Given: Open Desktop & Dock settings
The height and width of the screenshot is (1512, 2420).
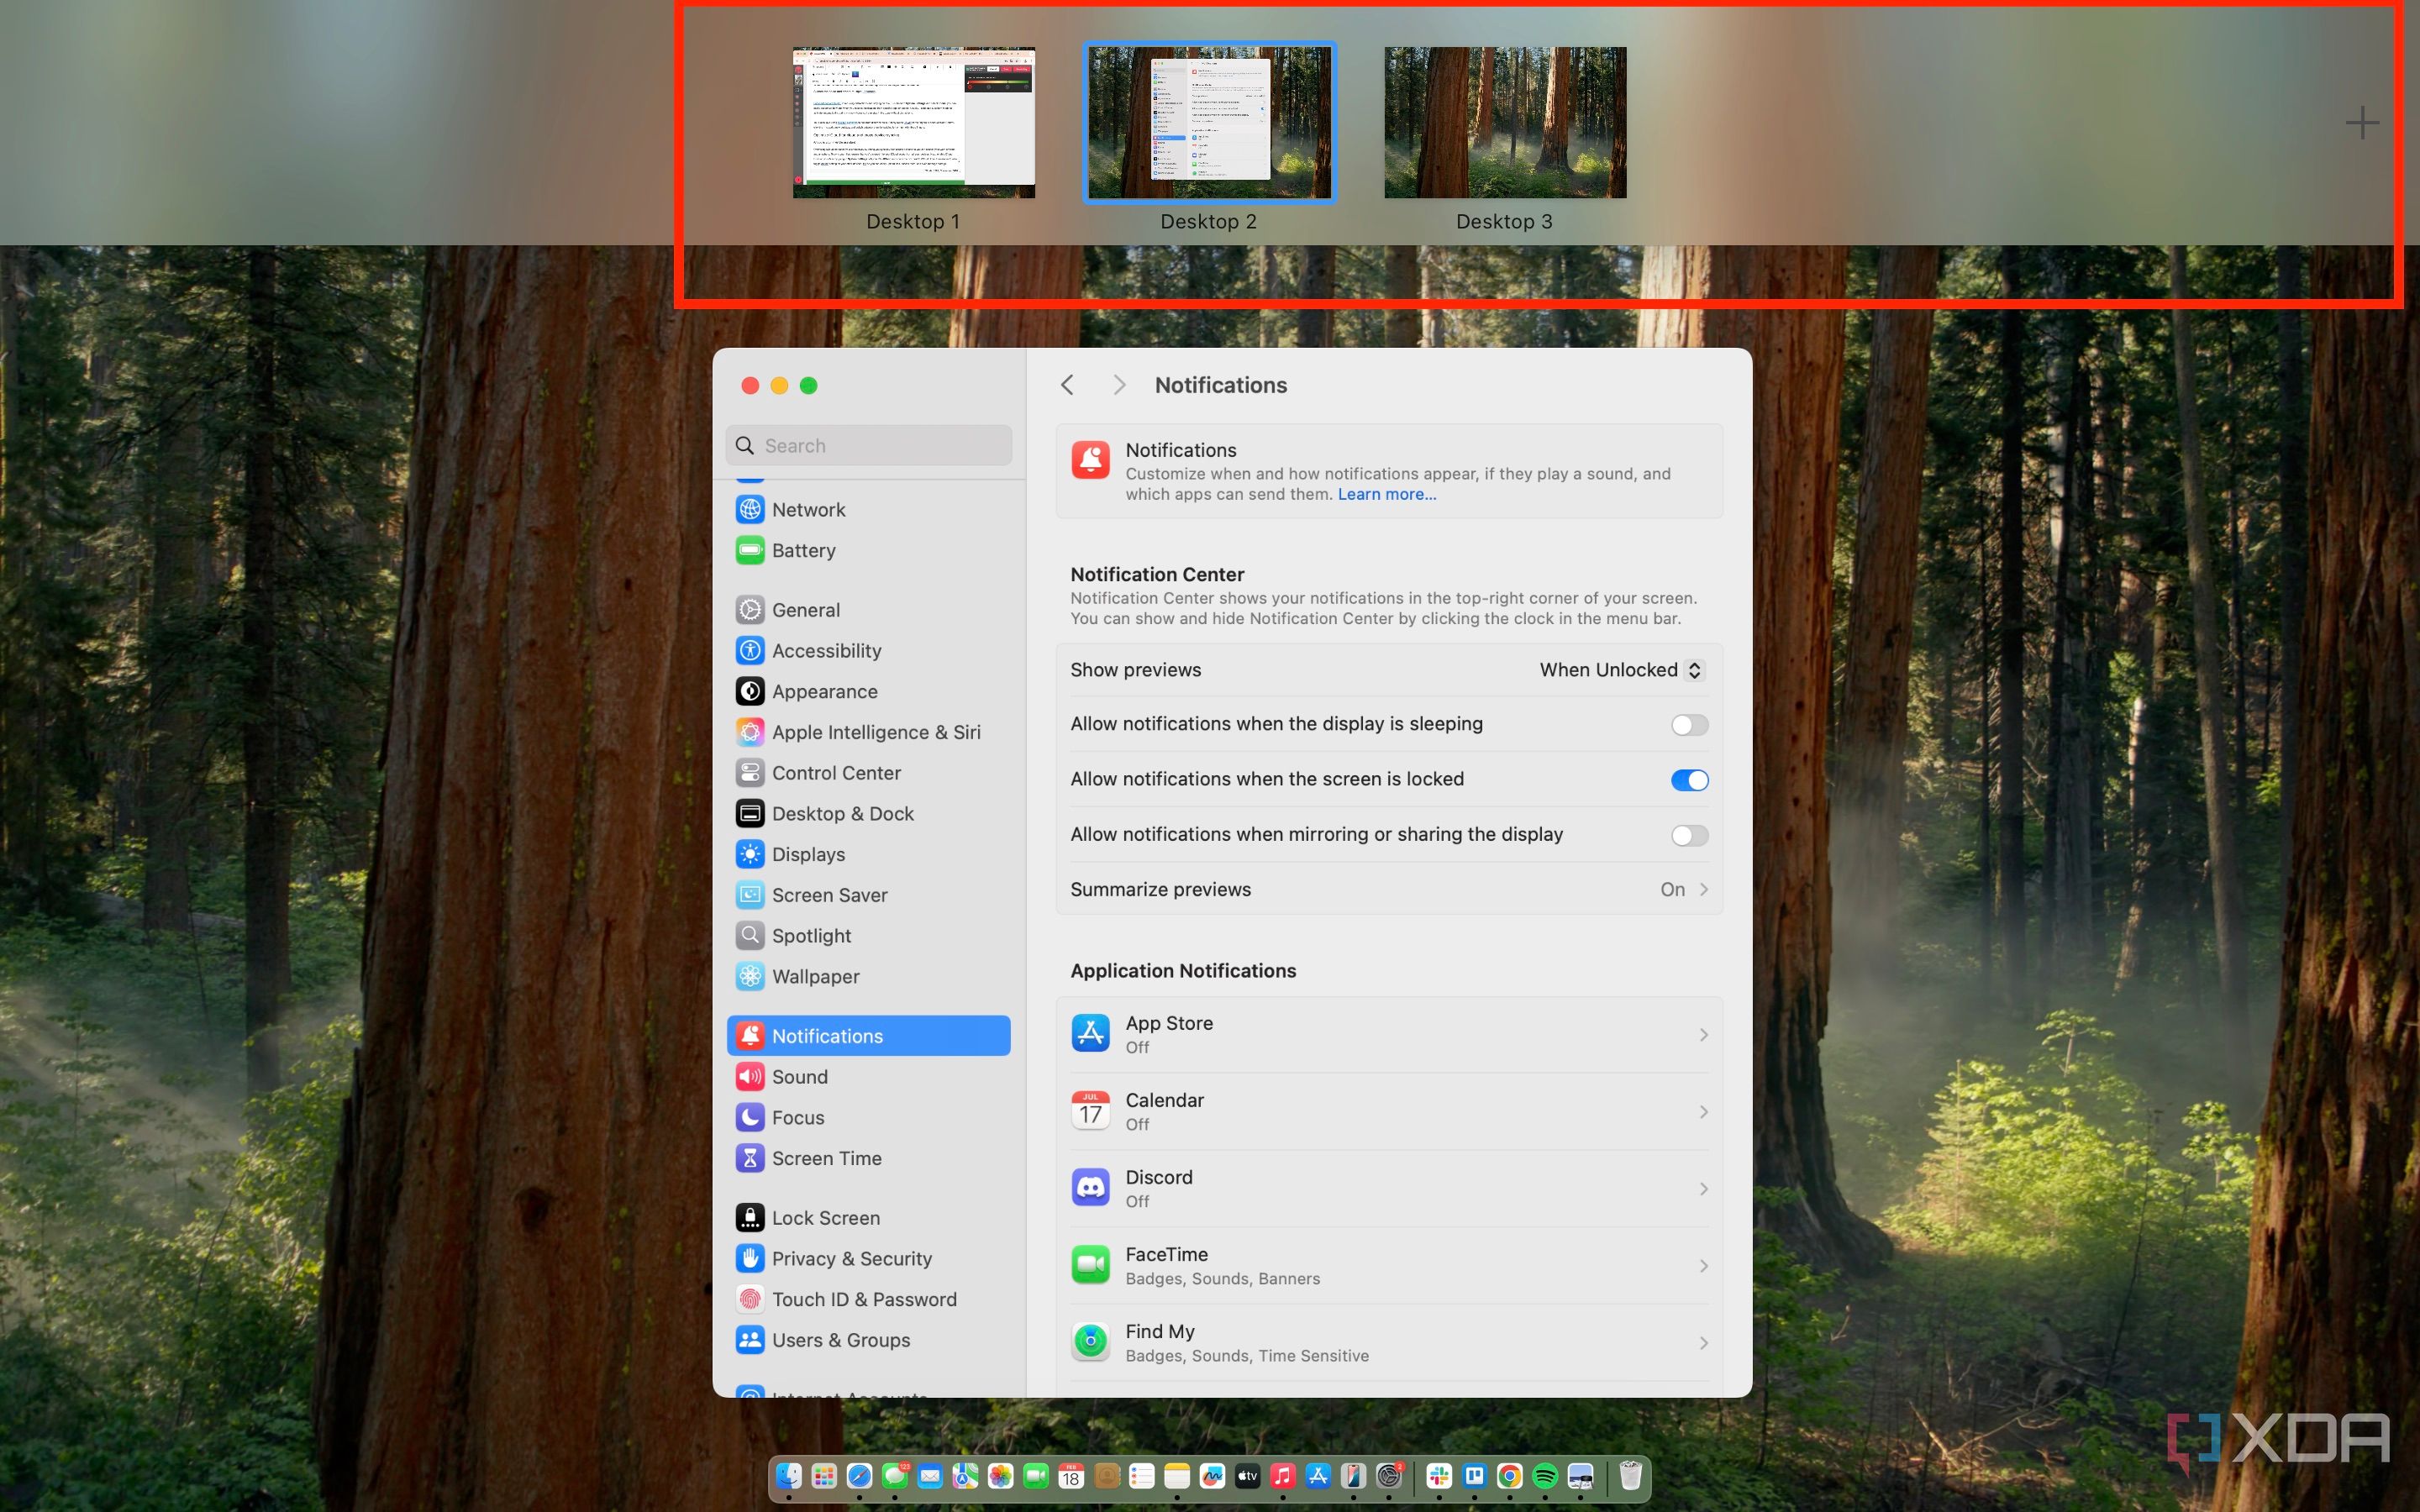Looking at the screenshot, I should pyautogui.click(x=868, y=813).
